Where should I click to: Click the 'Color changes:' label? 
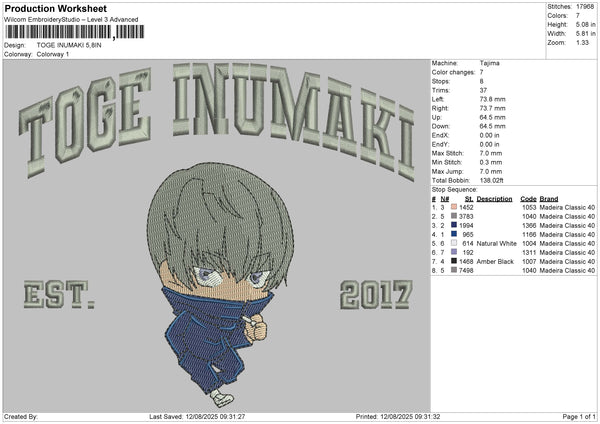click(453, 72)
